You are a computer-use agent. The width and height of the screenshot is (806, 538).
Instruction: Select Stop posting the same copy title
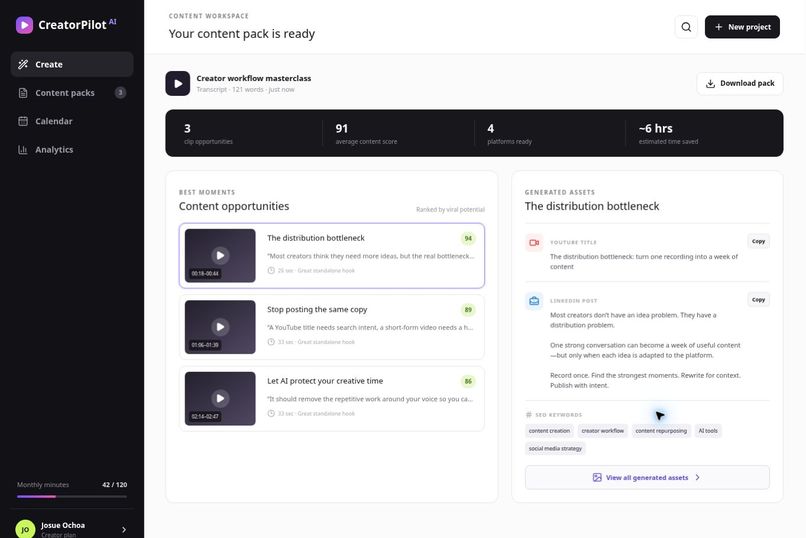pos(317,309)
